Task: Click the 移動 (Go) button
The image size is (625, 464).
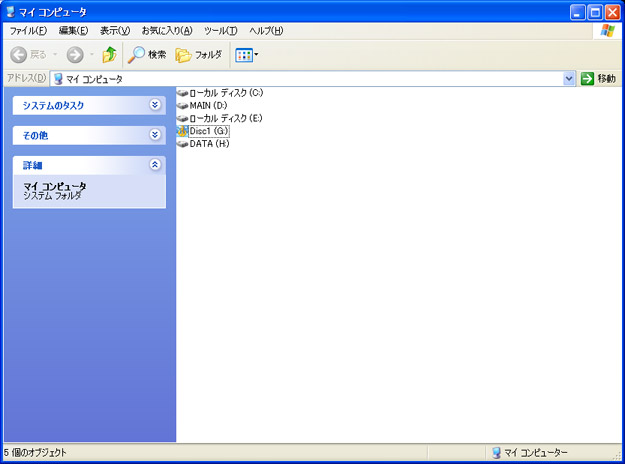Action: [599, 78]
